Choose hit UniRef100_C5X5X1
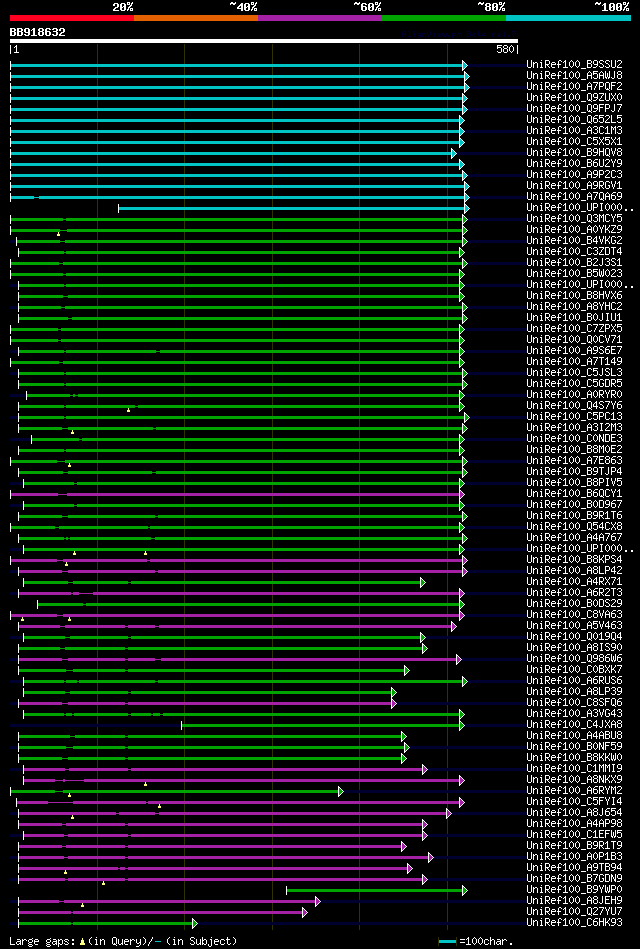640x949 pixels. click(574, 142)
